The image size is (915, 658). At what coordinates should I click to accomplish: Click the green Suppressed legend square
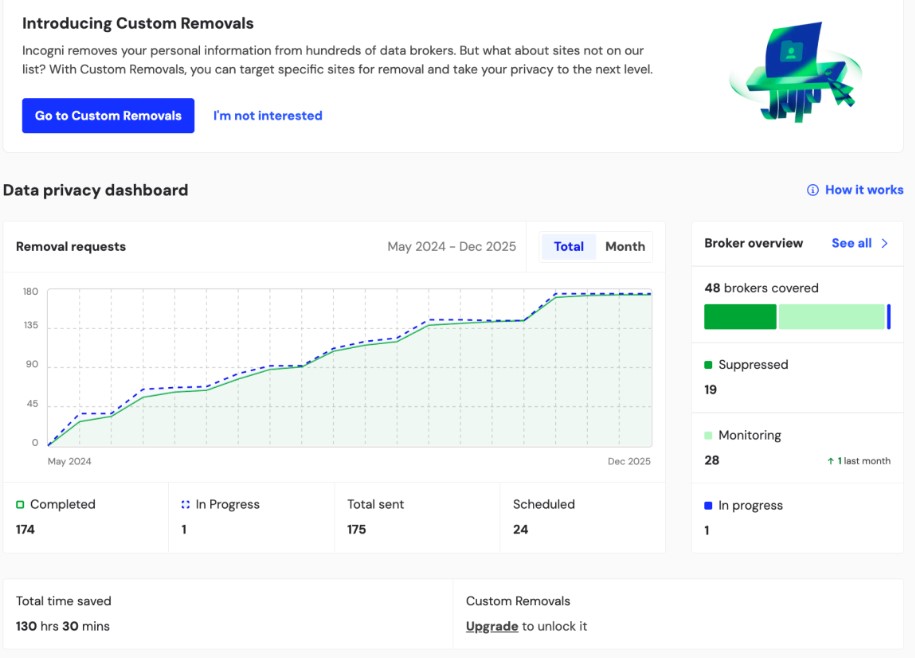(x=709, y=364)
